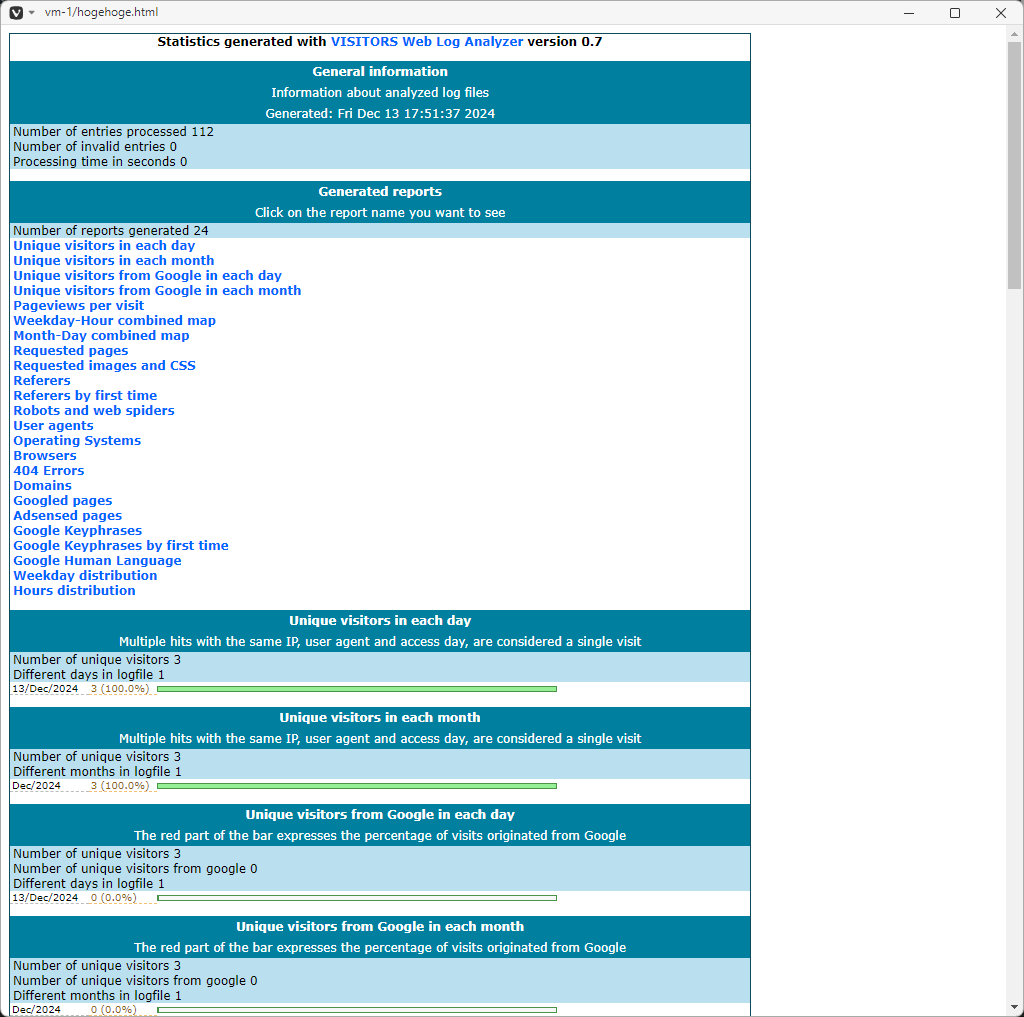The image size is (1024, 1017).
Task: View Requested images and CSS report
Action: pos(104,366)
